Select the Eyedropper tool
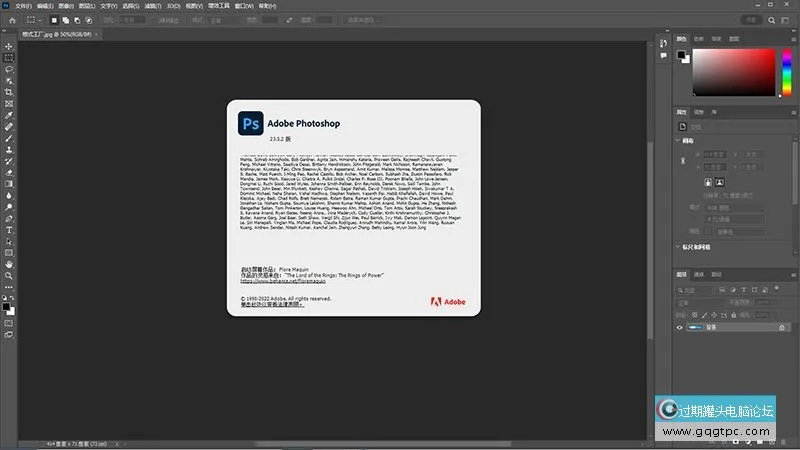This screenshot has width=800, height=450. point(9,116)
